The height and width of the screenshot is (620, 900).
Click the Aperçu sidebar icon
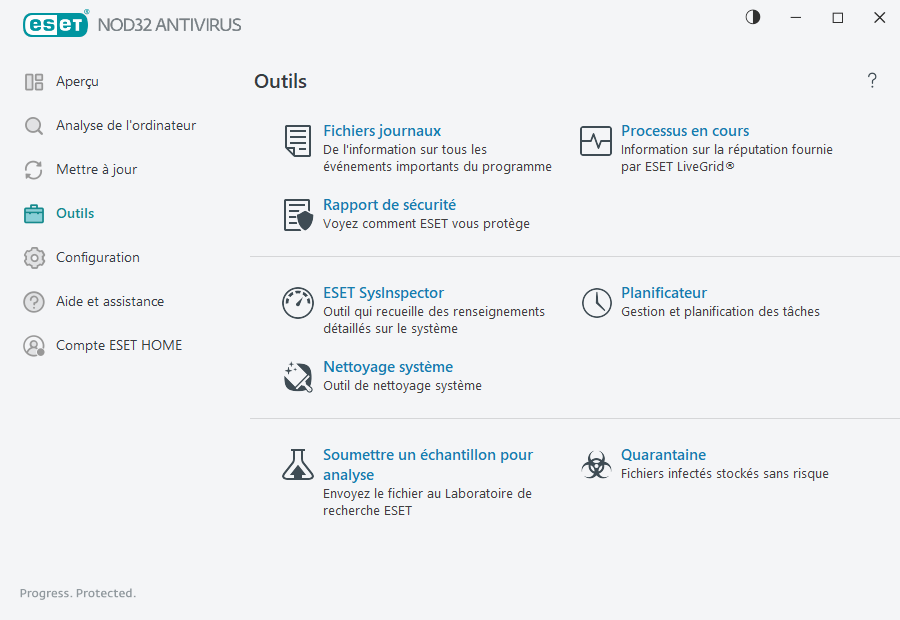click(33, 81)
